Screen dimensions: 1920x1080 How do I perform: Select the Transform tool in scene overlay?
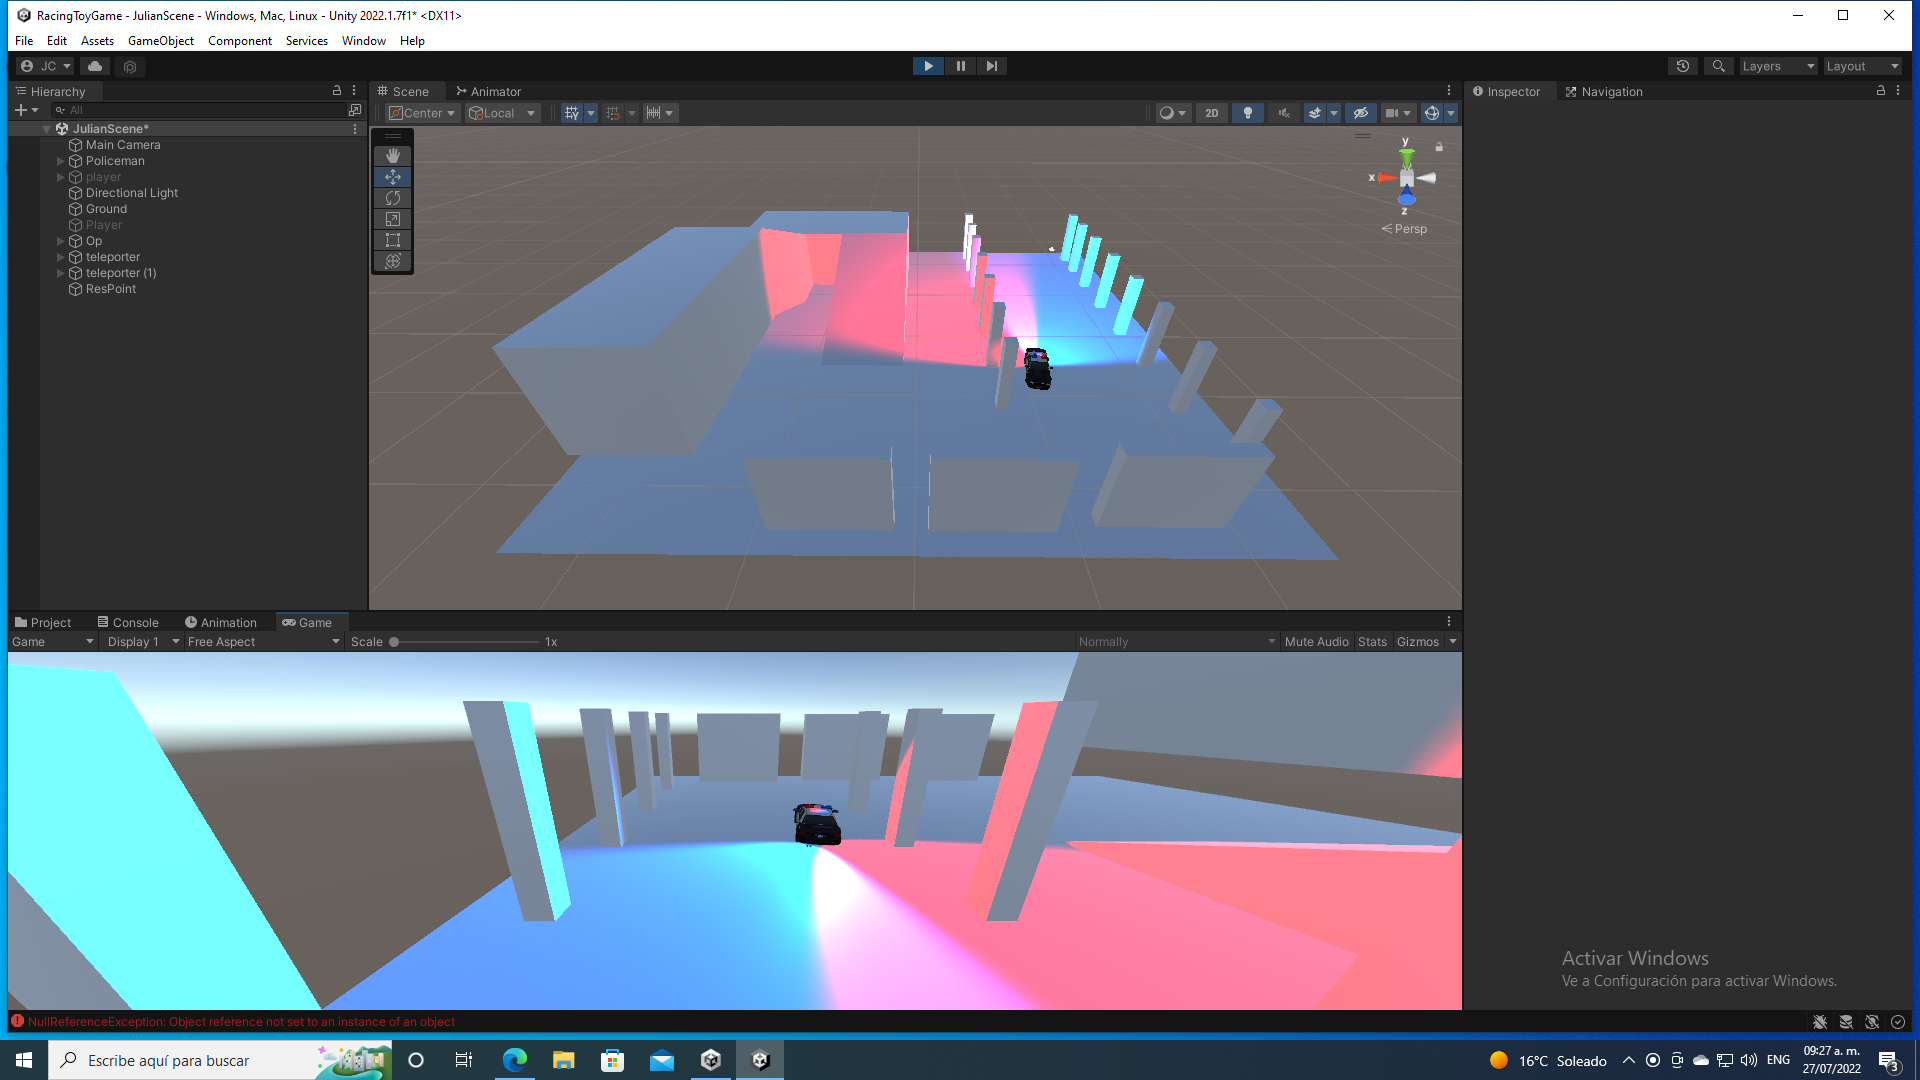(393, 261)
